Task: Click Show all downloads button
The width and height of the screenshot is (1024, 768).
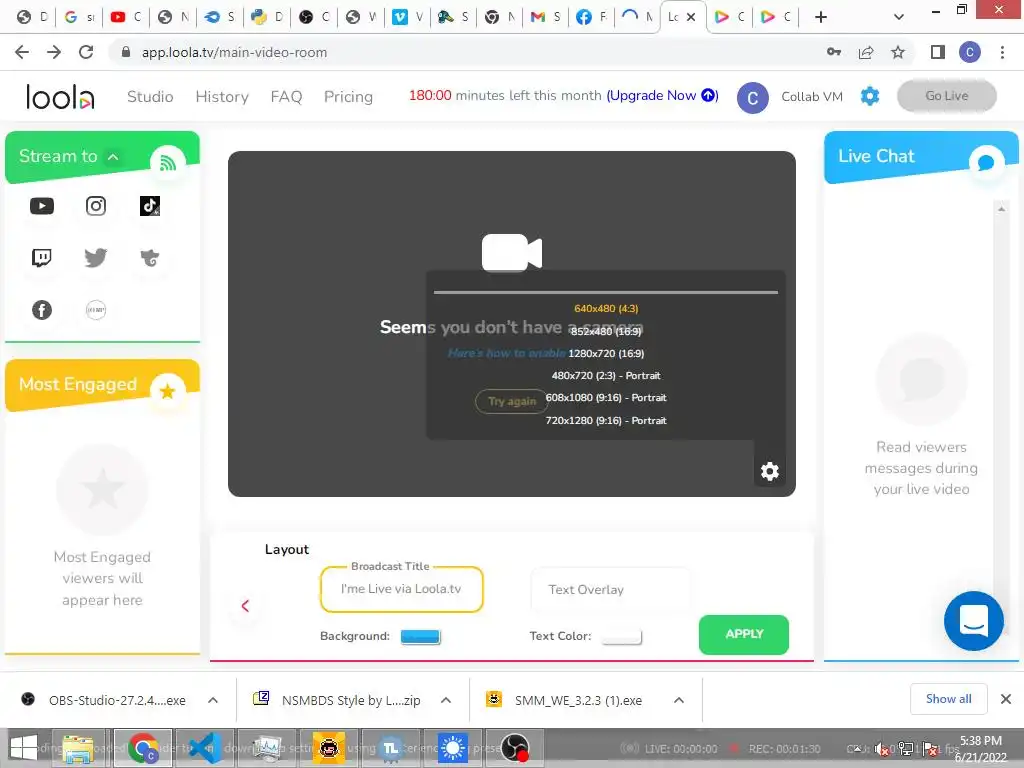Action: 948,699
